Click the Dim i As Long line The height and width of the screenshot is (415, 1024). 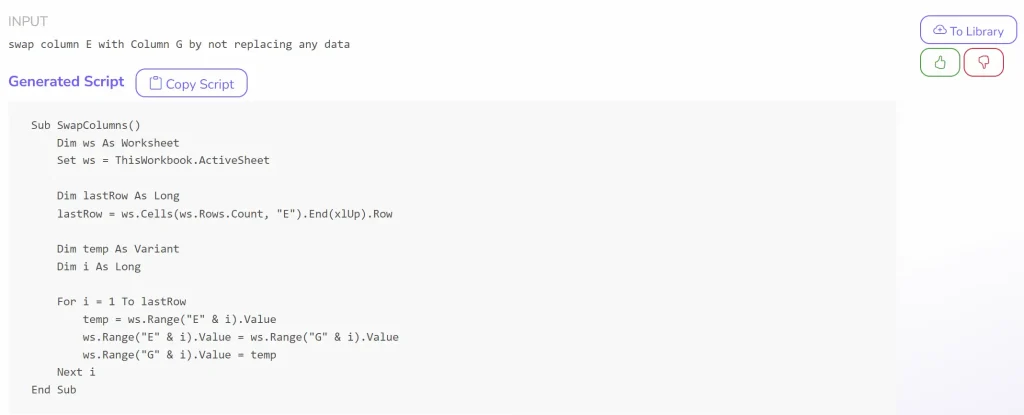click(99, 267)
